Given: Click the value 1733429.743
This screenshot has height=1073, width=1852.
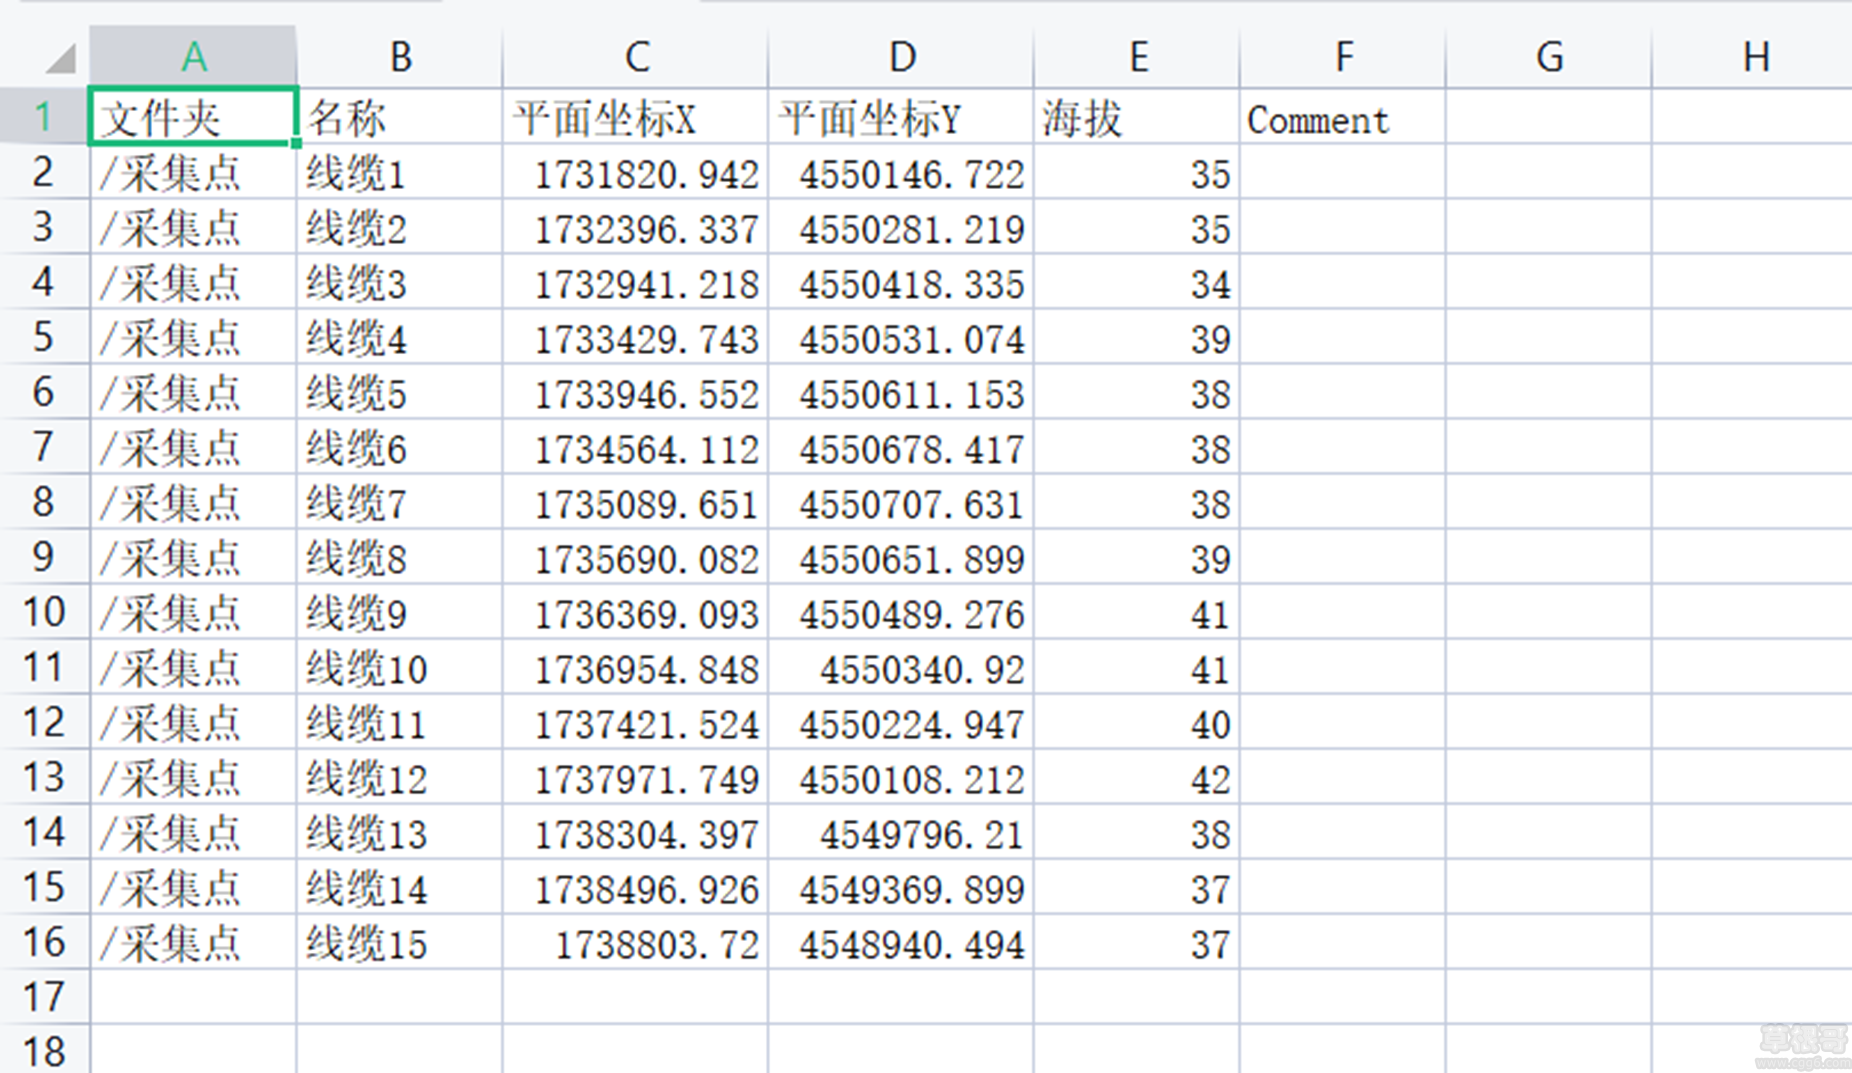Looking at the screenshot, I should (646, 340).
